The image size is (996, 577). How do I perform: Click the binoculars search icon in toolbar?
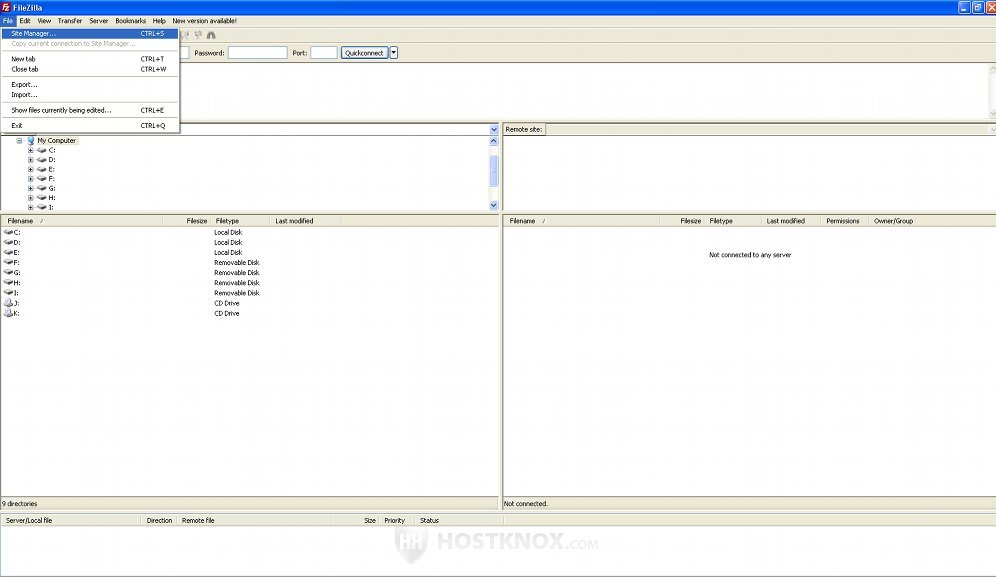coord(211,35)
